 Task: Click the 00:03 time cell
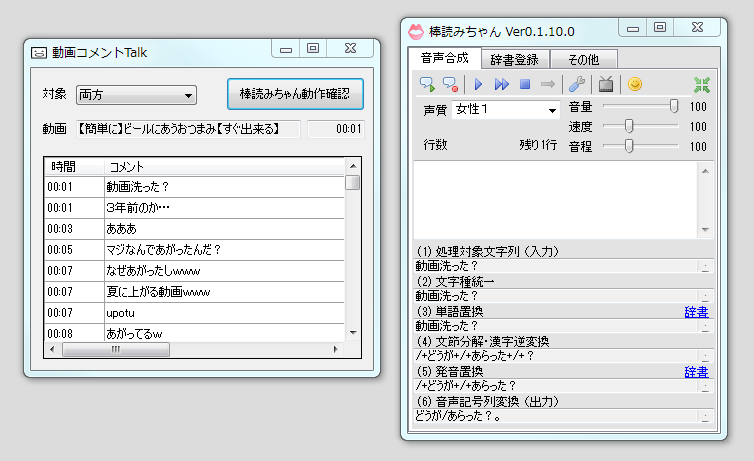75,229
